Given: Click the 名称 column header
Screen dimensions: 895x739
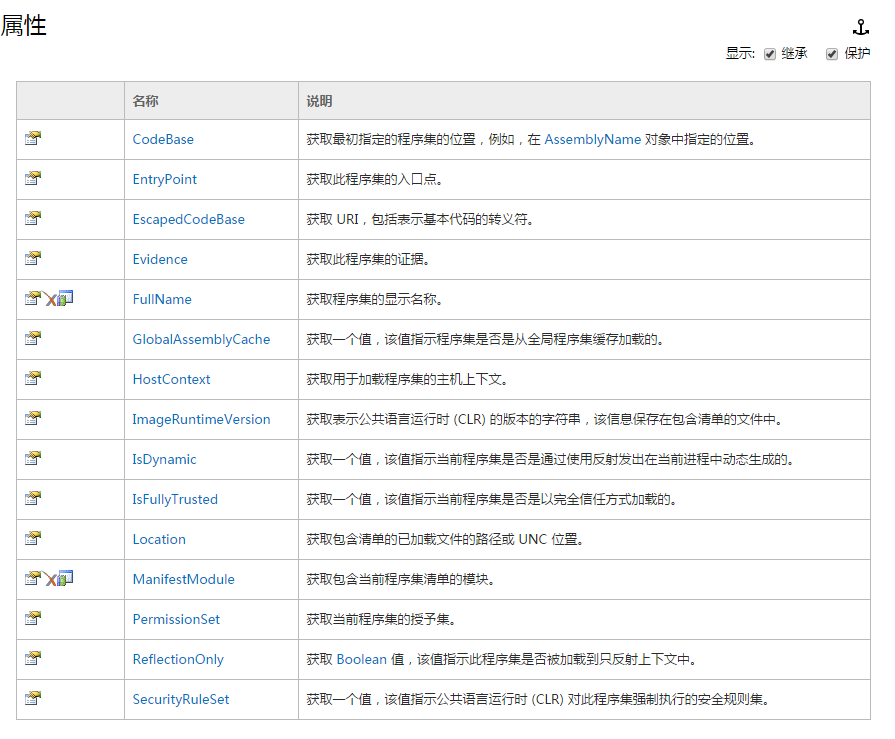Looking at the screenshot, I should coord(146,101).
